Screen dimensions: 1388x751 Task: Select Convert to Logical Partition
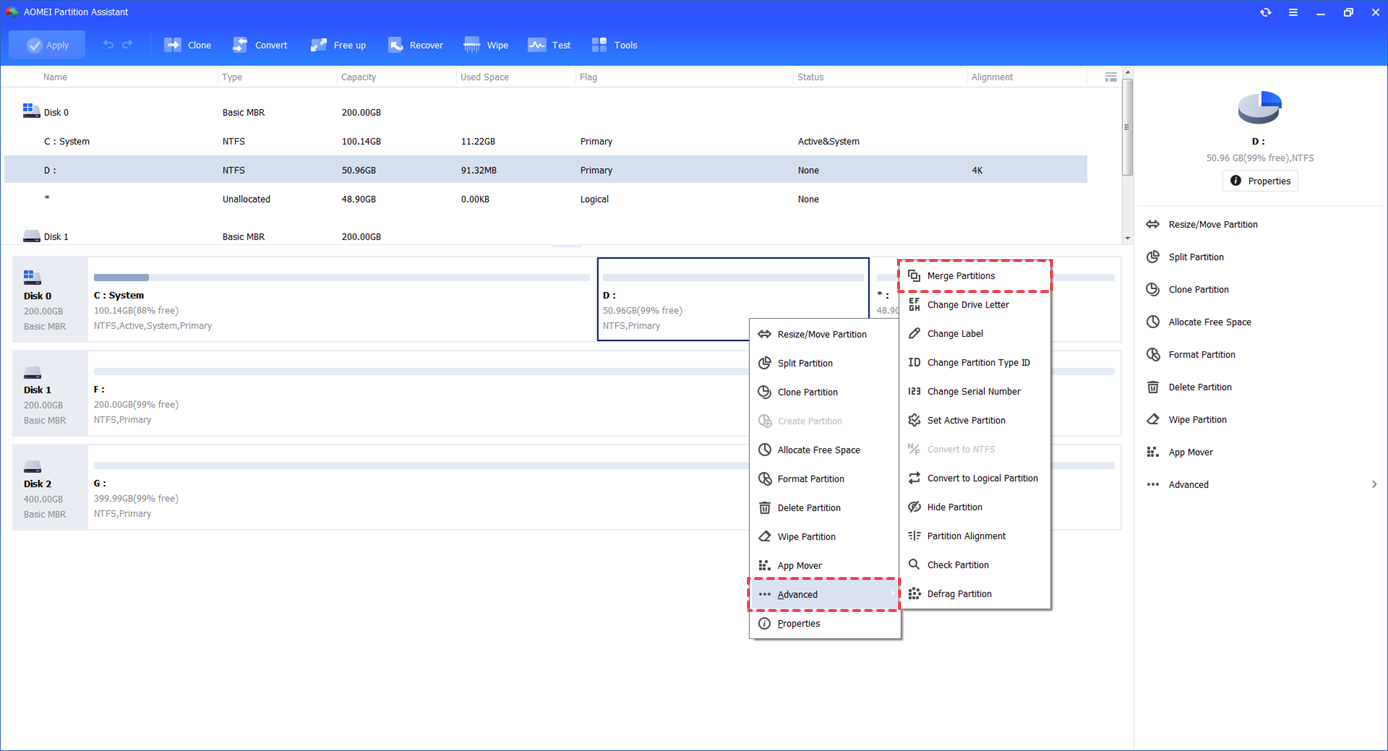coord(975,478)
